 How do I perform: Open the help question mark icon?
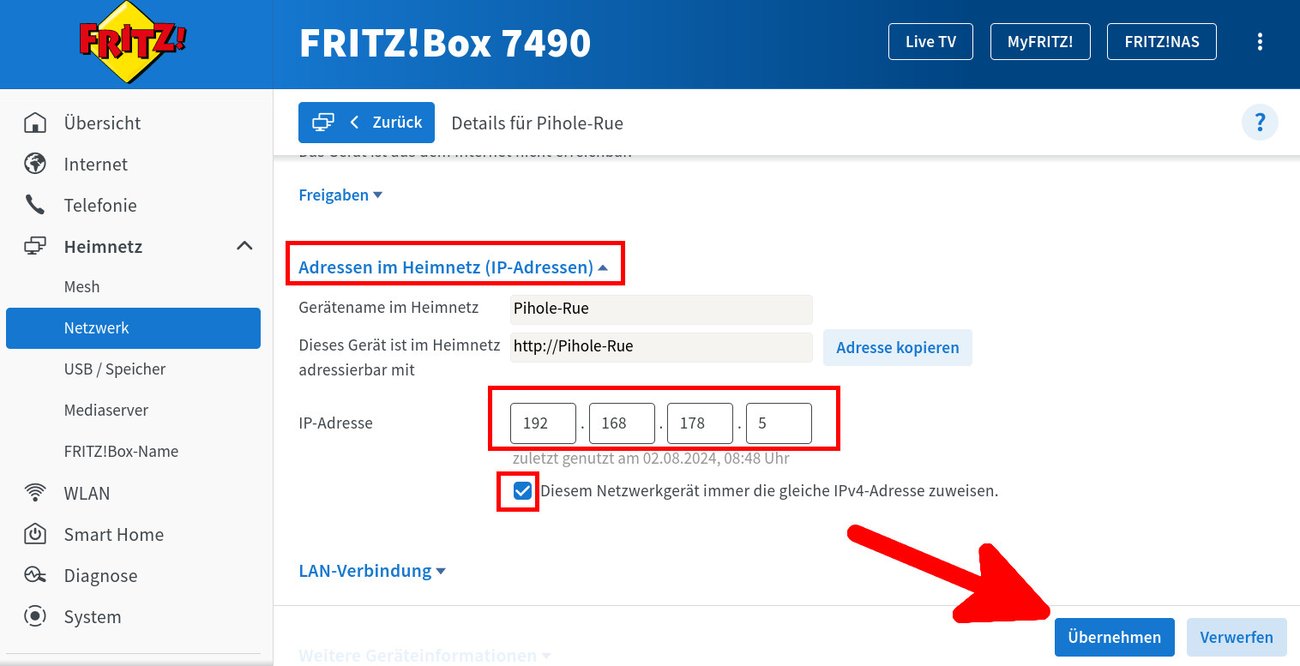(x=1260, y=121)
